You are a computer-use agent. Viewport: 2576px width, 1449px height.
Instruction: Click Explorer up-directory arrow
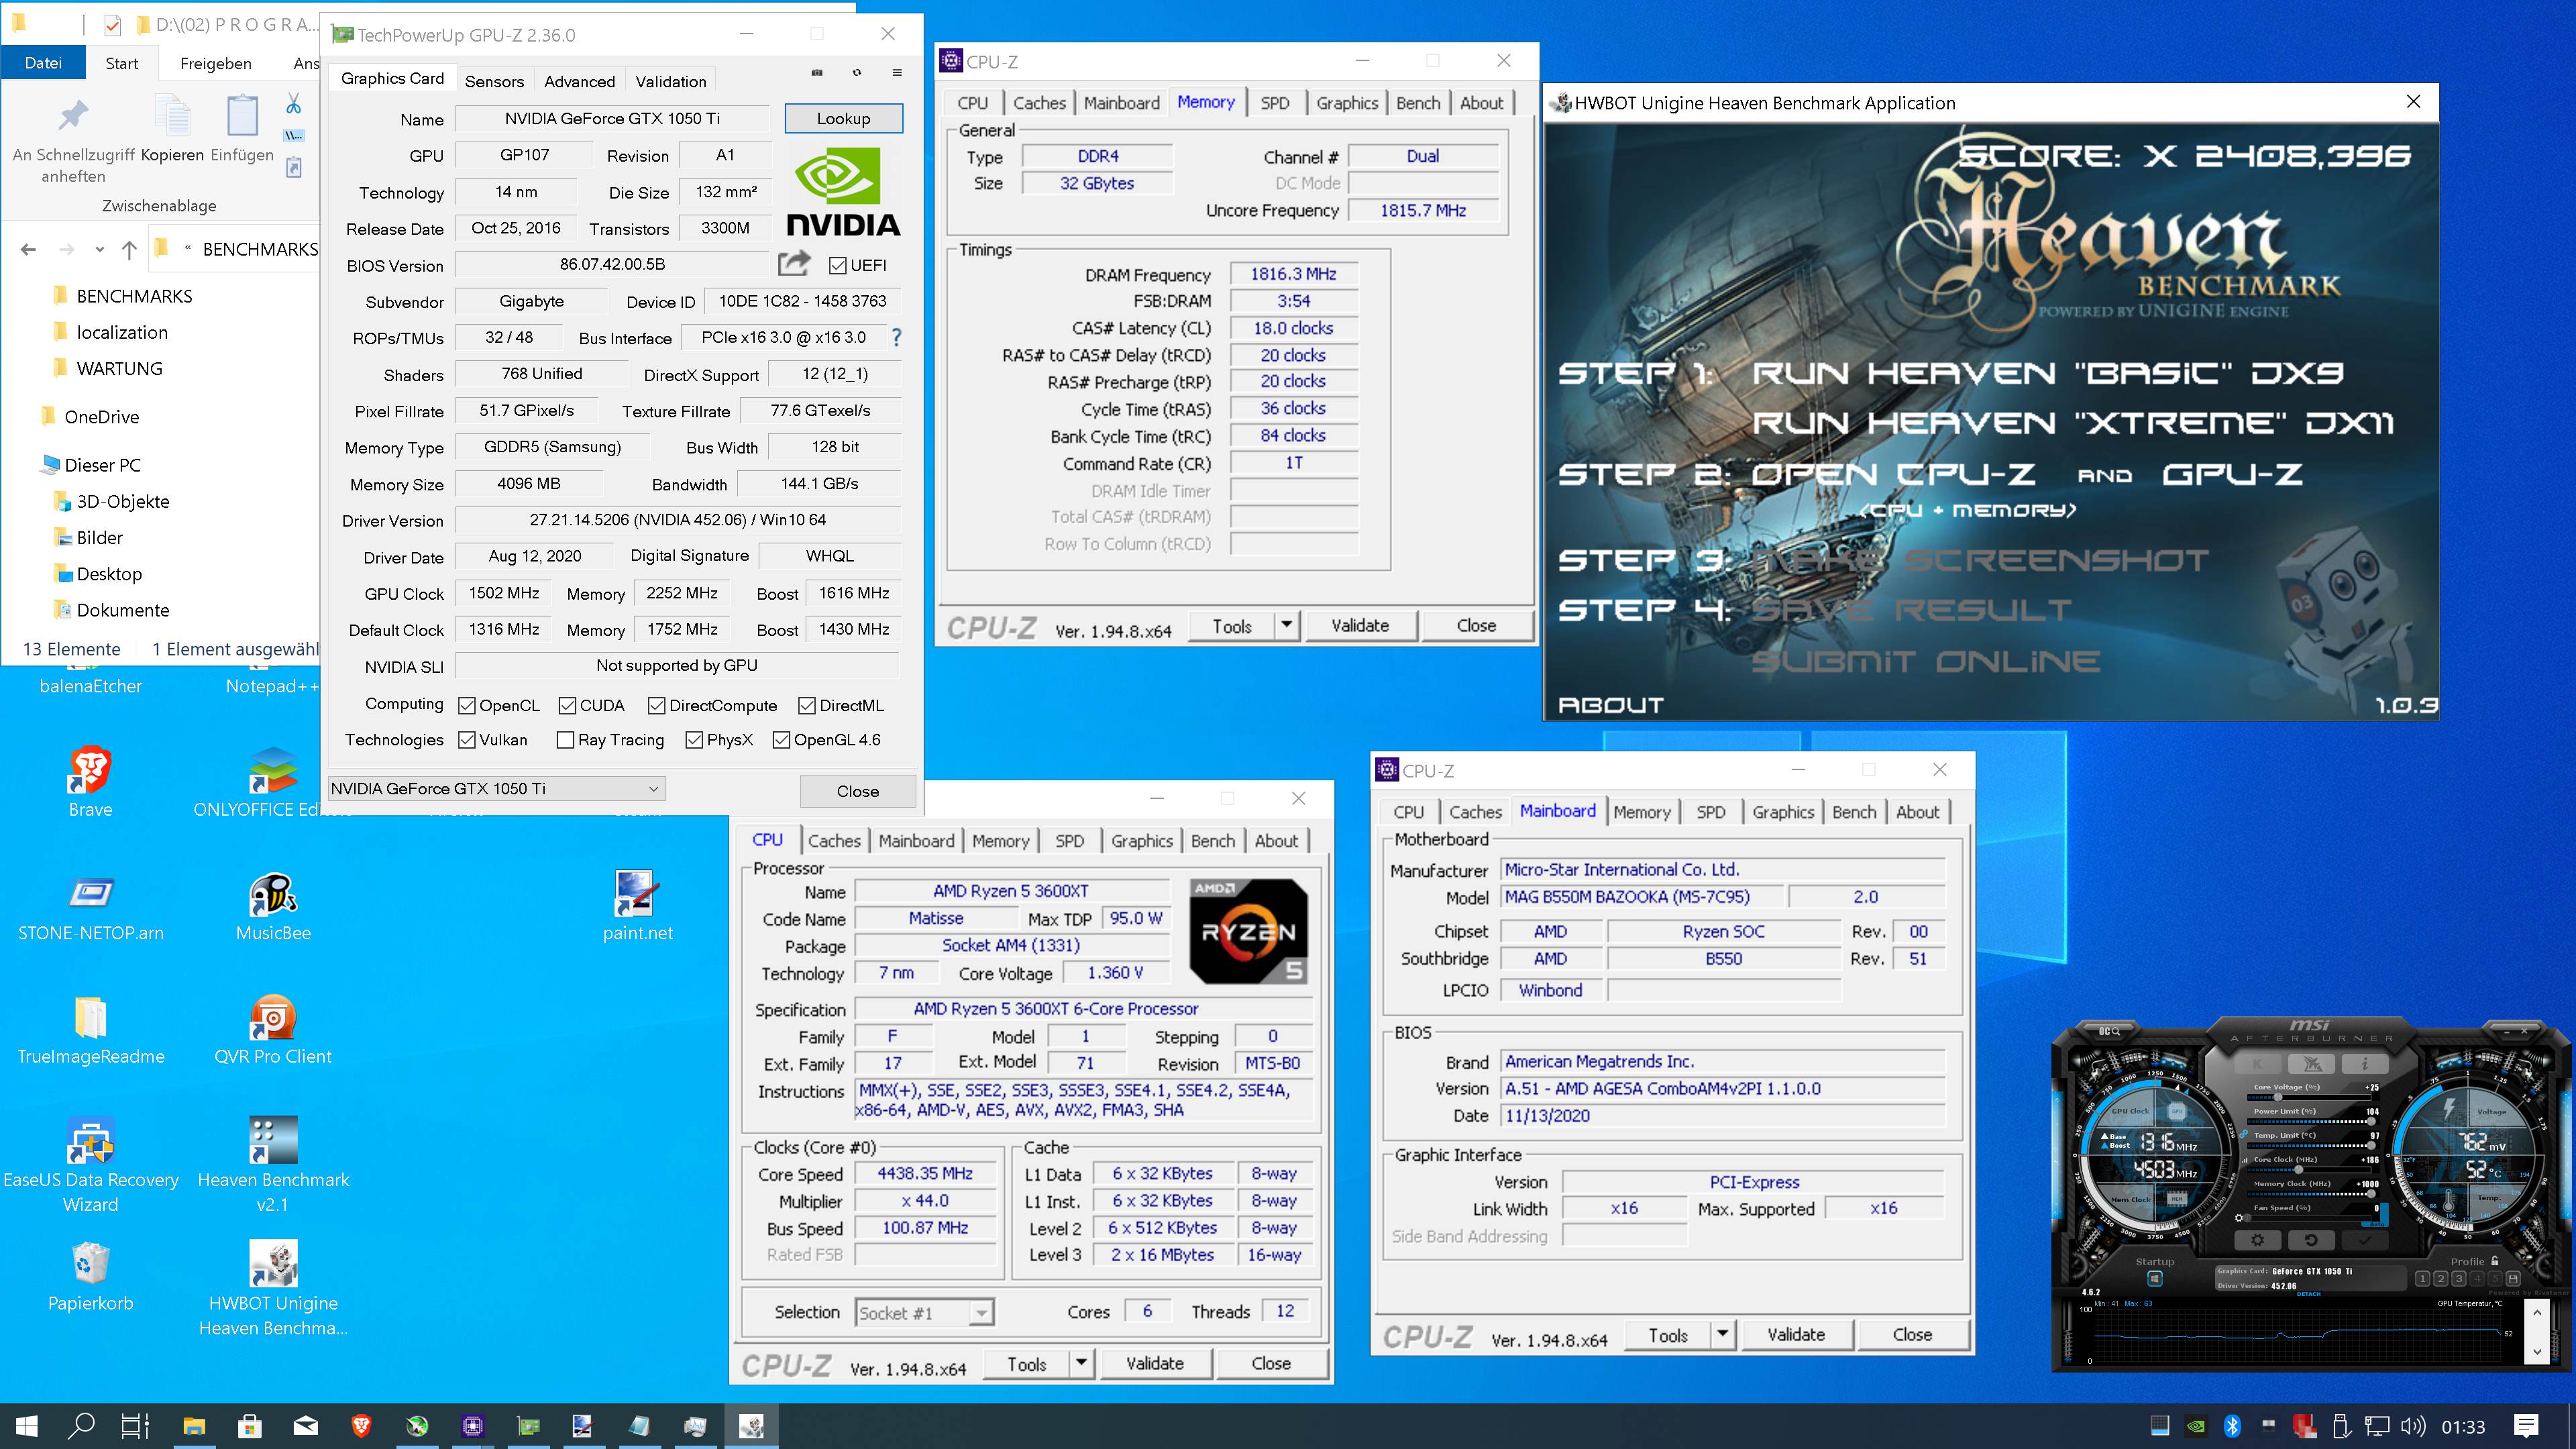click(129, 250)
